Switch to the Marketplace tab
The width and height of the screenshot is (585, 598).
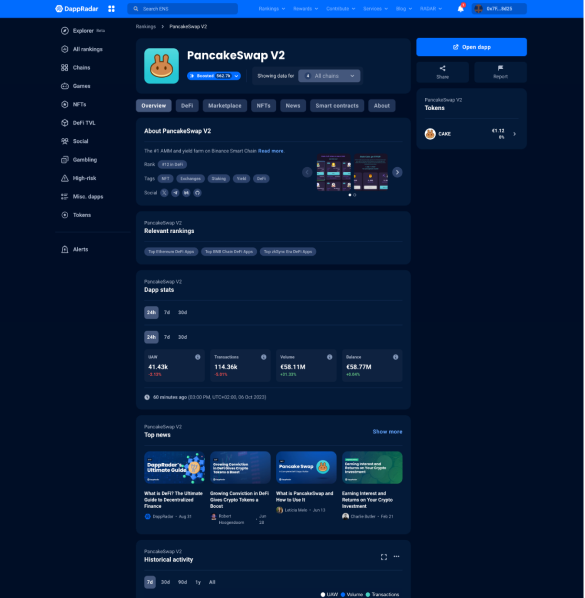click(x=225, y=106)
